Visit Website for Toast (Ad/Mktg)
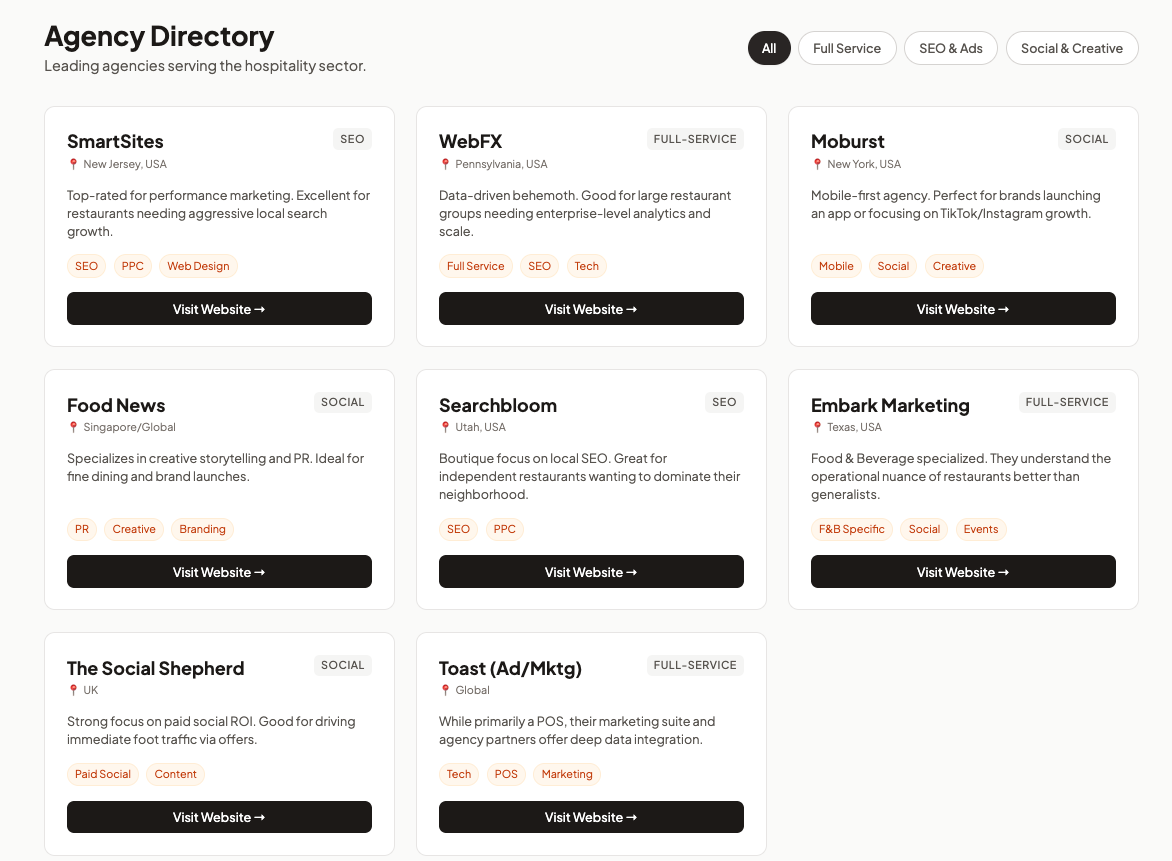 click(590, 817)
